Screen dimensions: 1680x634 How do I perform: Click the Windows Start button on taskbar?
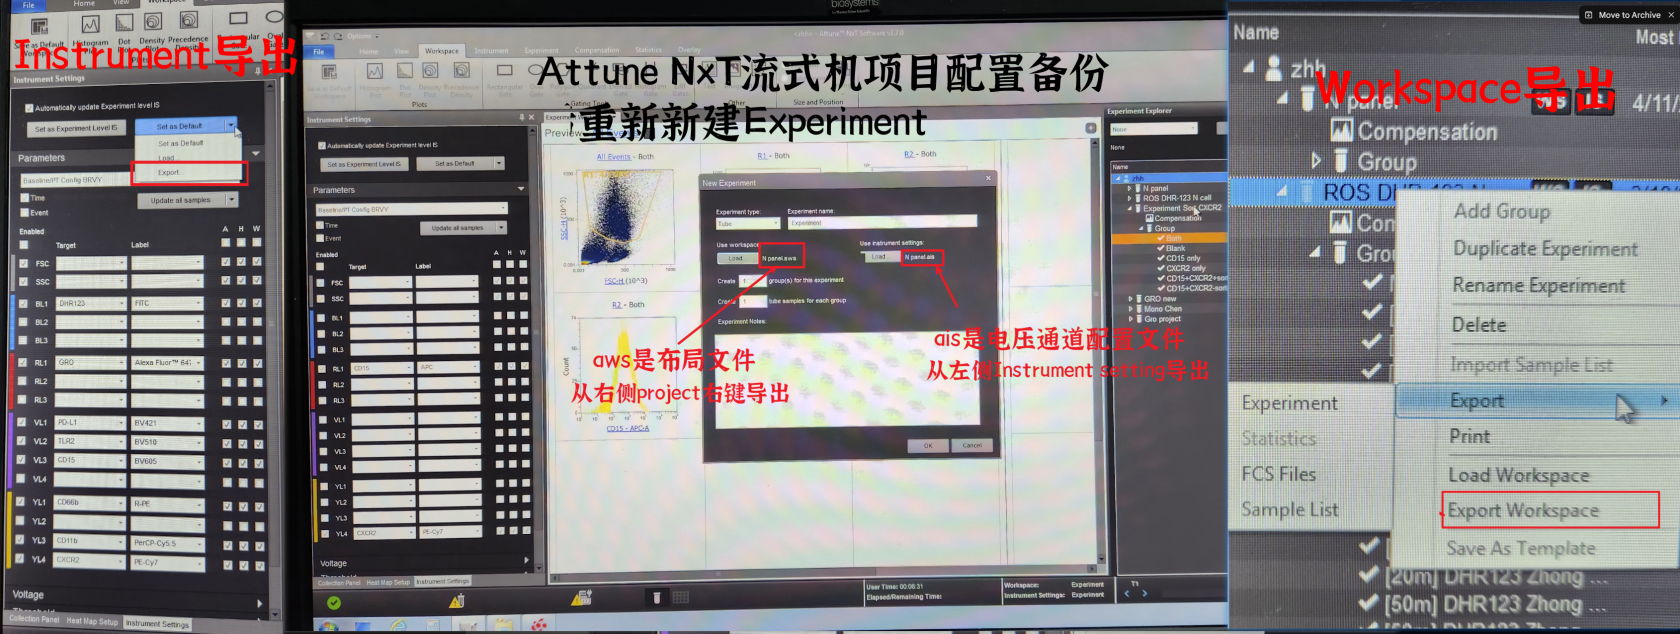click(327, 626)
